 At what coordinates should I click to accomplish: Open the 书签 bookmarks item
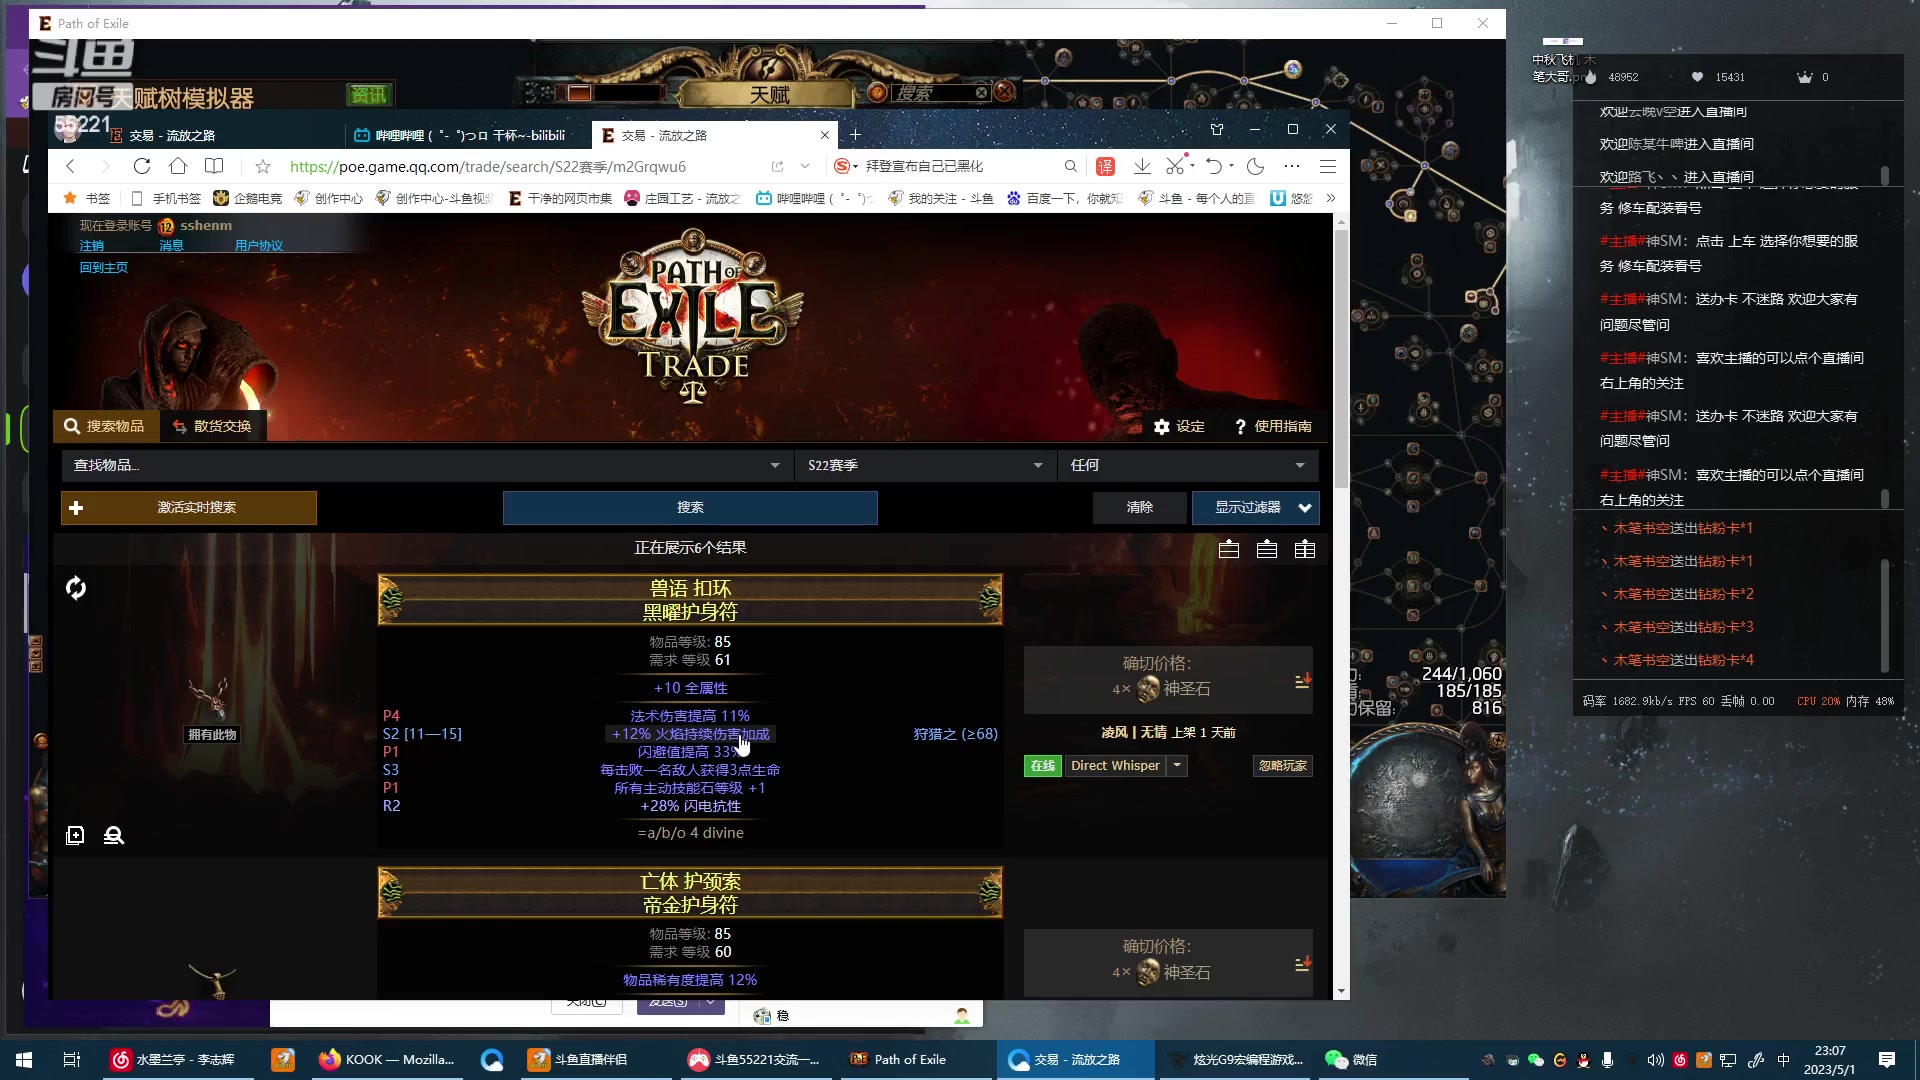87,198
